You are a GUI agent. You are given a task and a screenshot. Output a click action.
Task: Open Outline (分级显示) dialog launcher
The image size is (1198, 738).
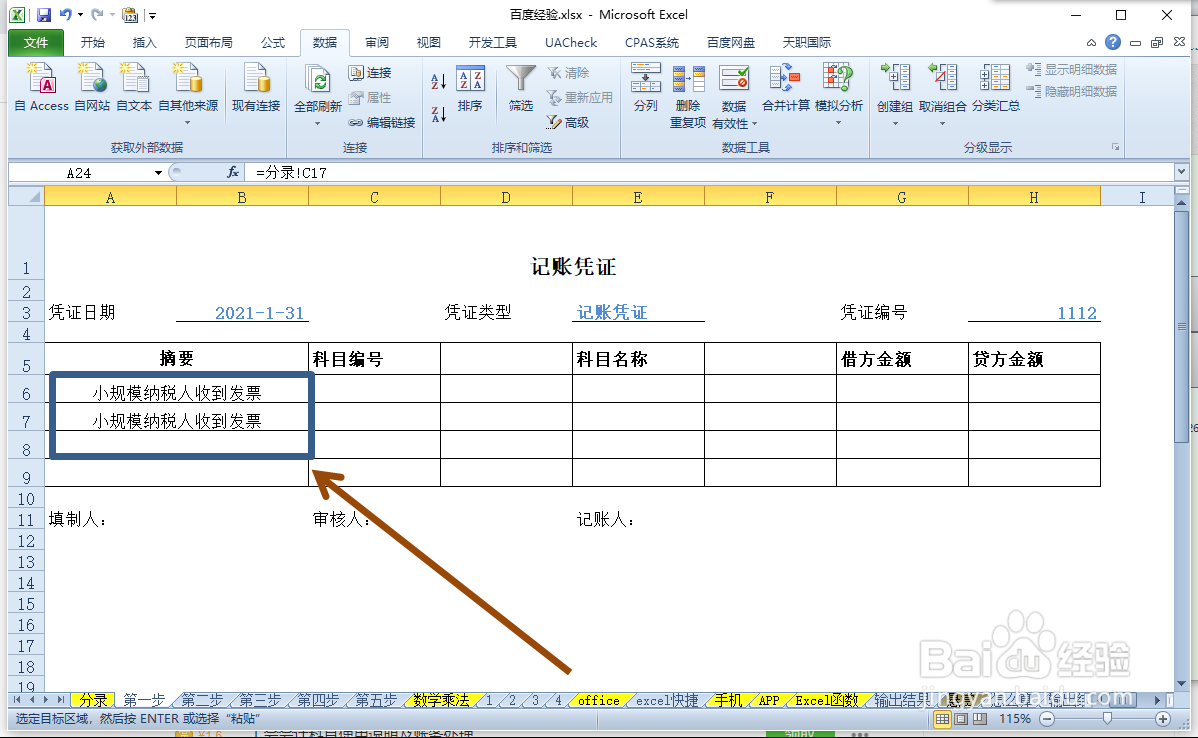coord(1115,147)
